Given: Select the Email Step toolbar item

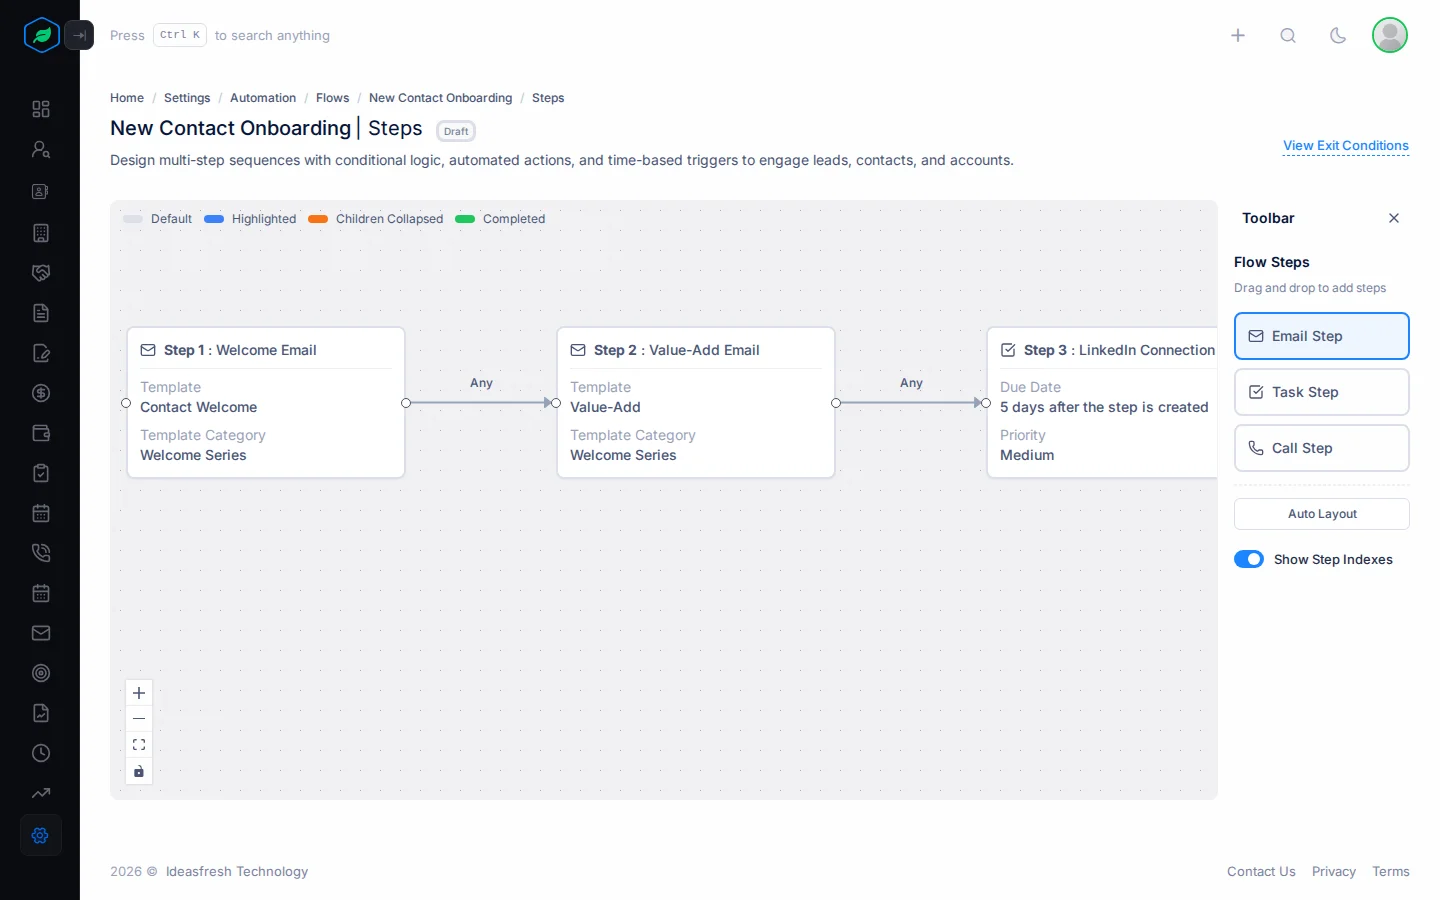Looking at the screenshot, I should point(1322,336).
